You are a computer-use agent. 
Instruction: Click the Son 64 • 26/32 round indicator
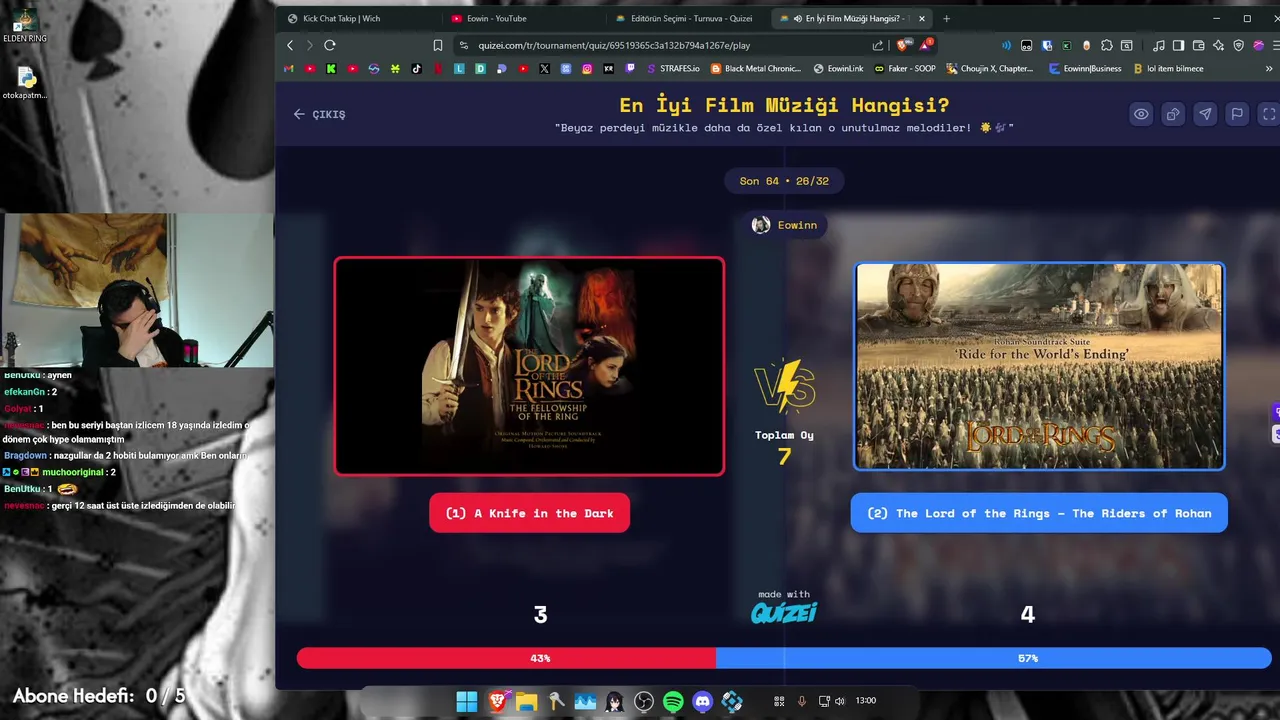784,181
